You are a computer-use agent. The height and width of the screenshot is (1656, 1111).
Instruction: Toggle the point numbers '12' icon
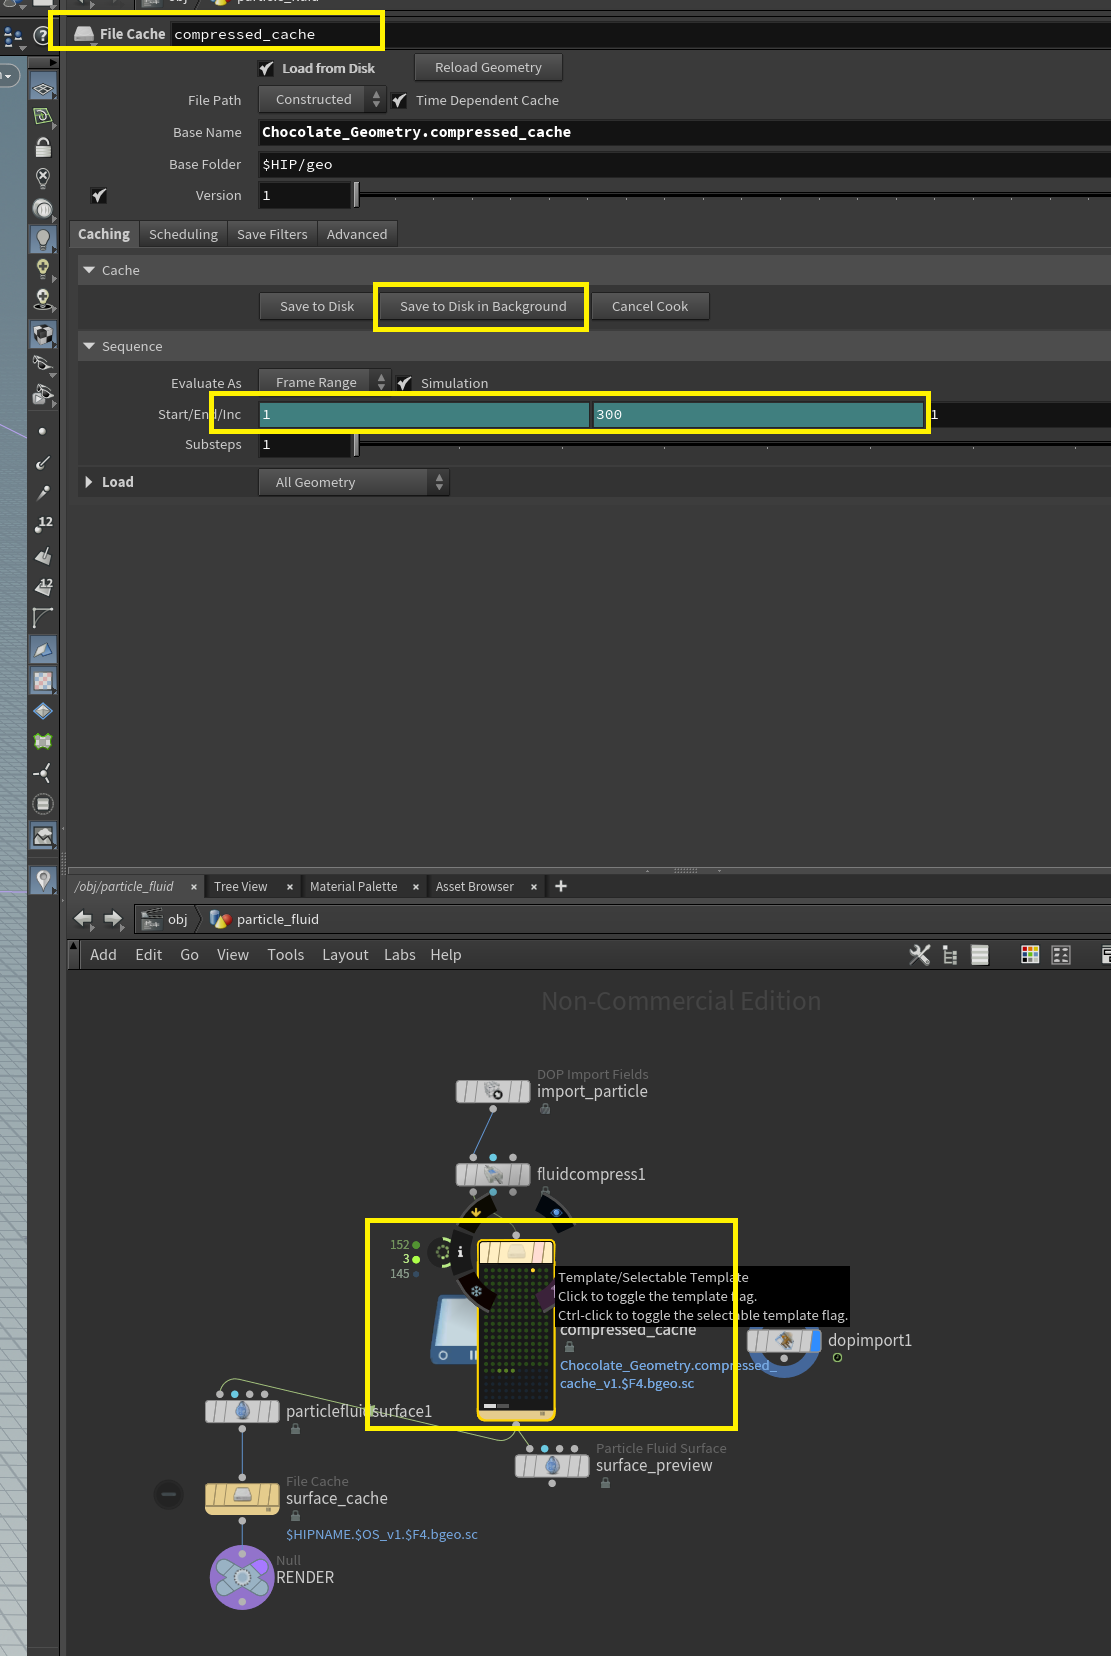pos(43,524)
